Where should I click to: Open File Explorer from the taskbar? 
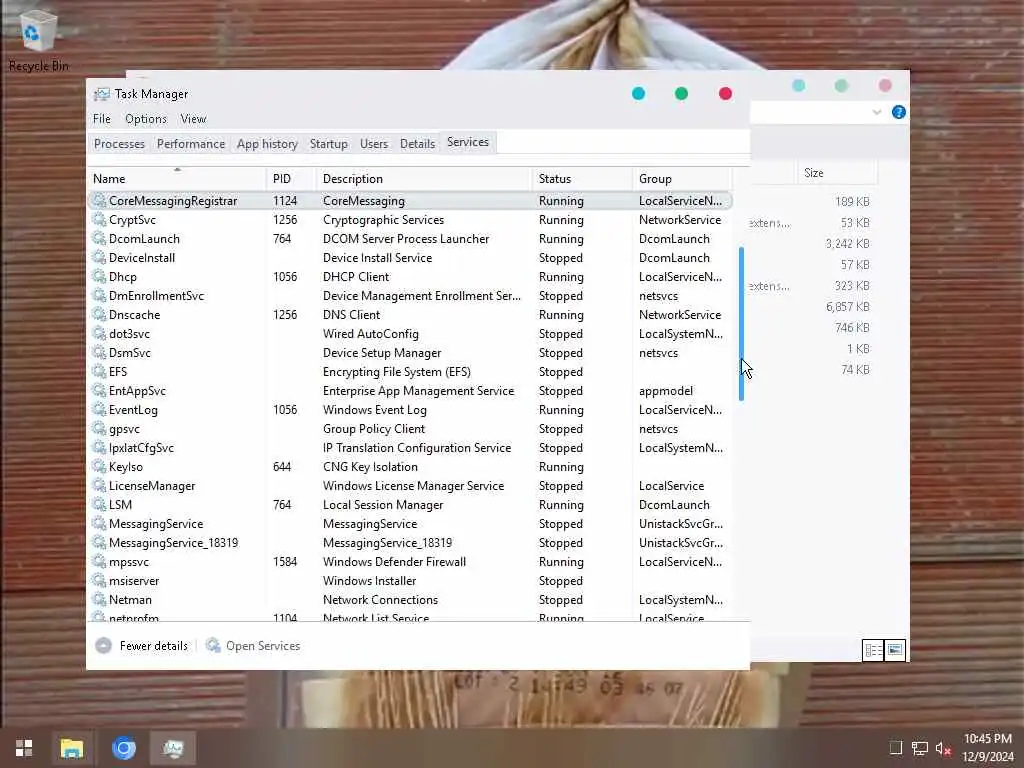pyautogui.click(x=72, y=748)
